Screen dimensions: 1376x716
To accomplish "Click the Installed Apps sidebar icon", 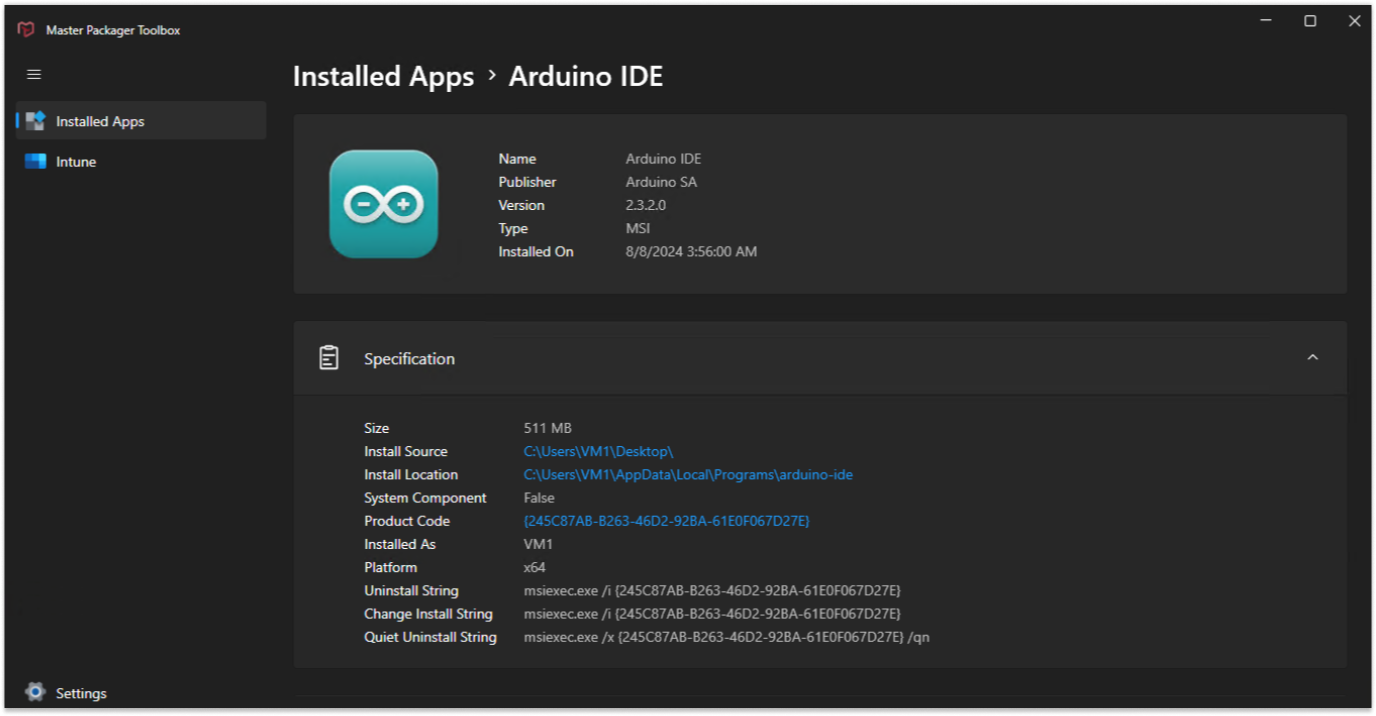I will [36, 121].
